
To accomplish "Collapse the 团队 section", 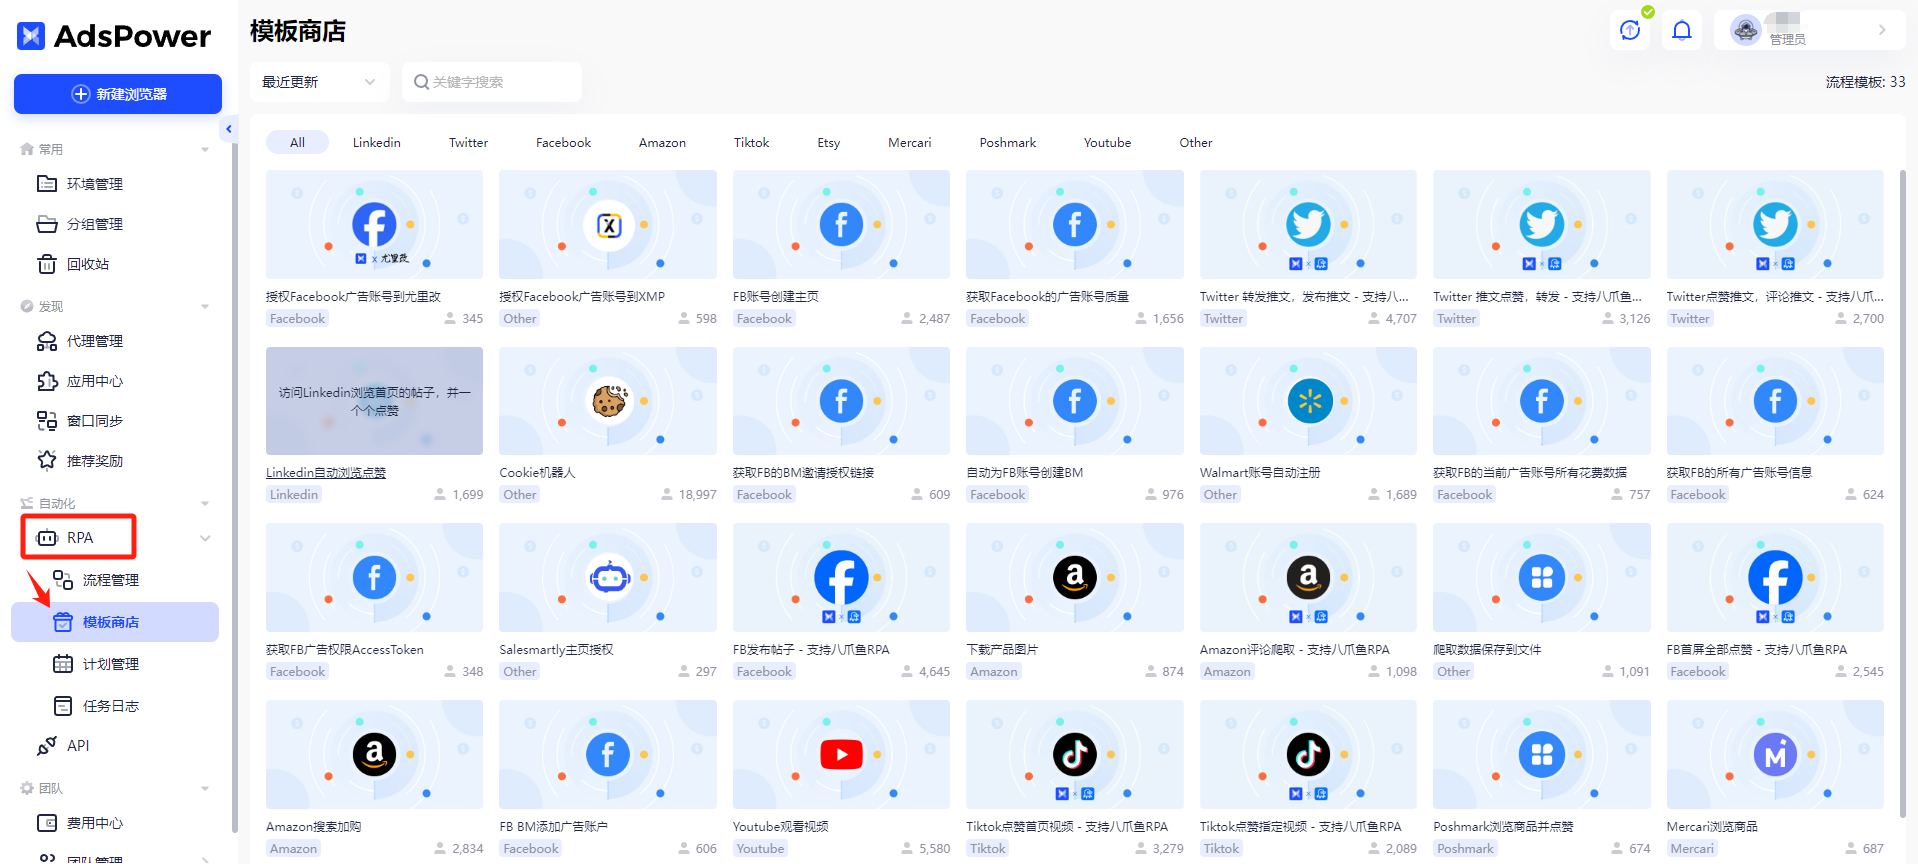I will pyautogui.click(x=205, y=789).
